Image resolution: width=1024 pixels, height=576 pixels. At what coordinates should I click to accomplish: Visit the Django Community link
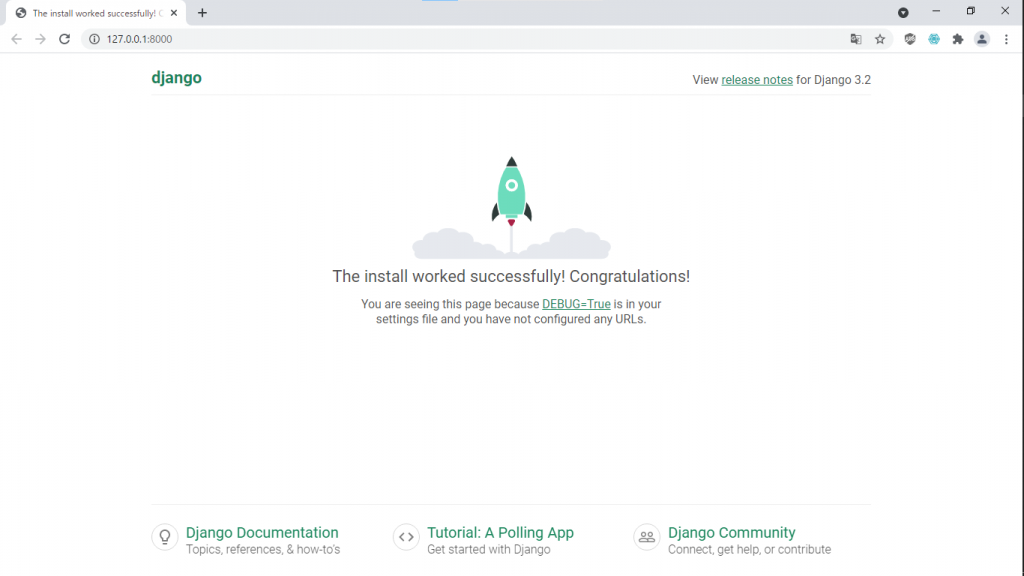coord(731,533)
